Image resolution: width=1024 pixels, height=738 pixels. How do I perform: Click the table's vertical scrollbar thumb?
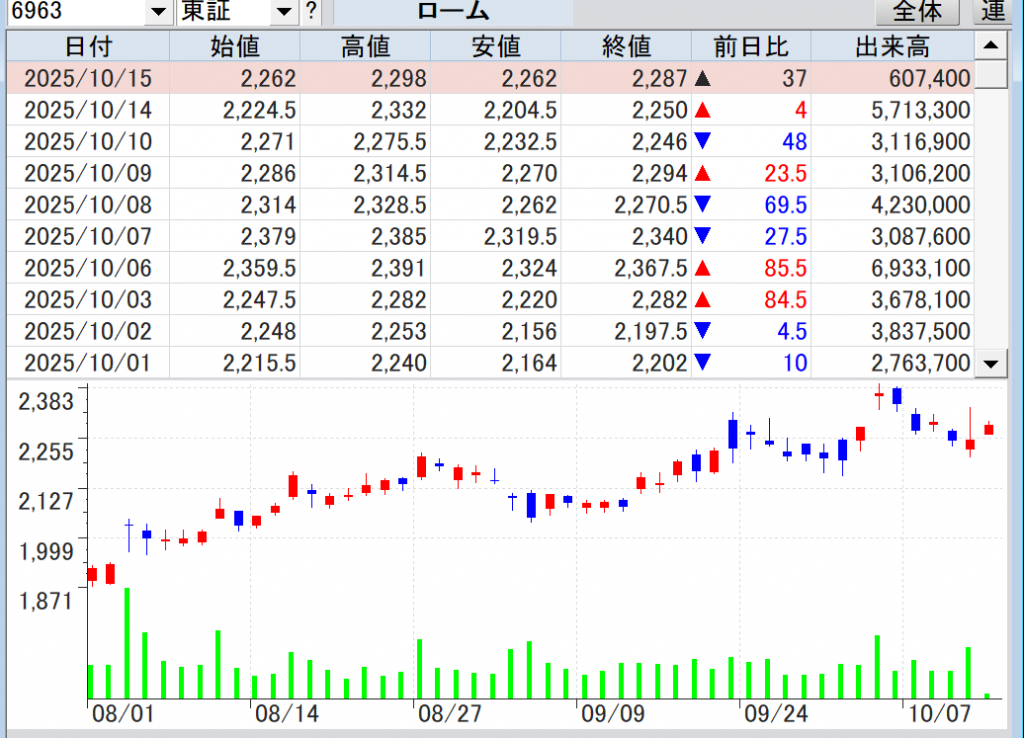(990, 75)
